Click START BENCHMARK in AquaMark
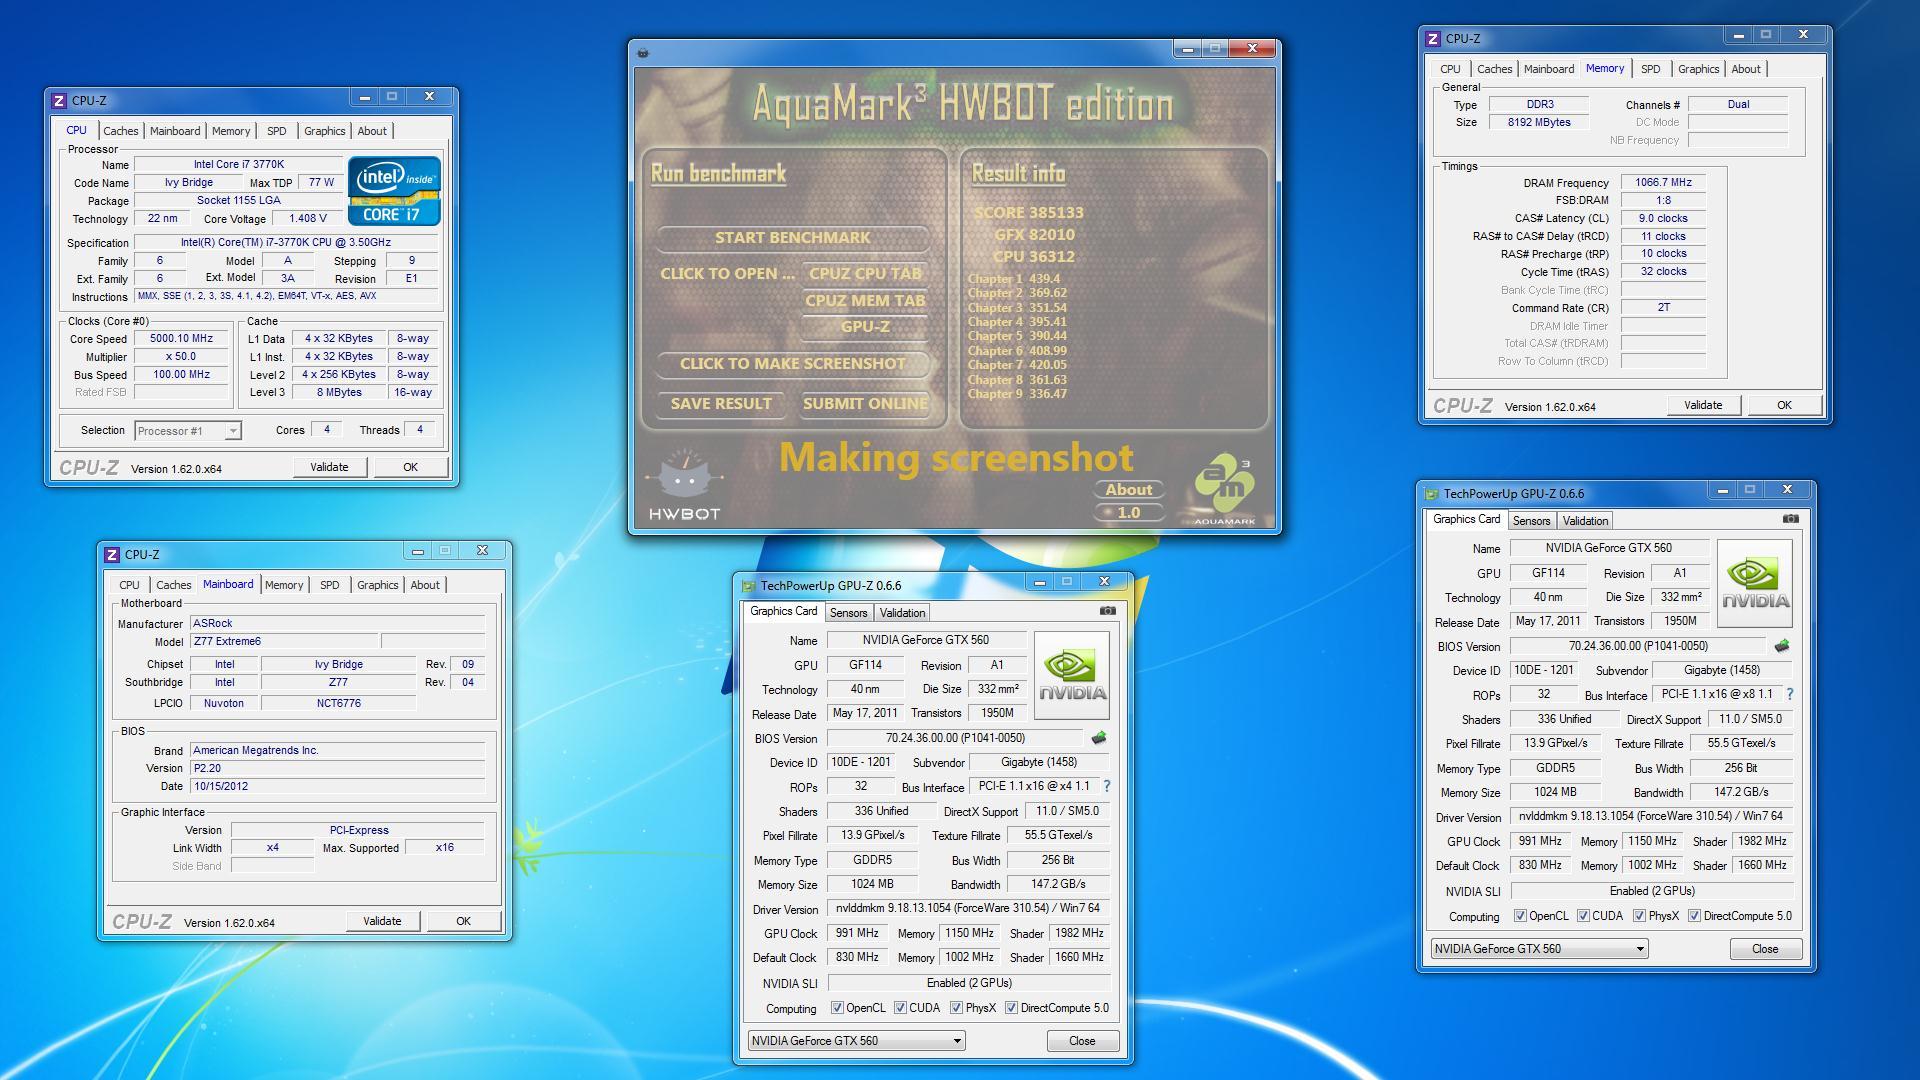 pyautogui.click(x=793, y=238)
